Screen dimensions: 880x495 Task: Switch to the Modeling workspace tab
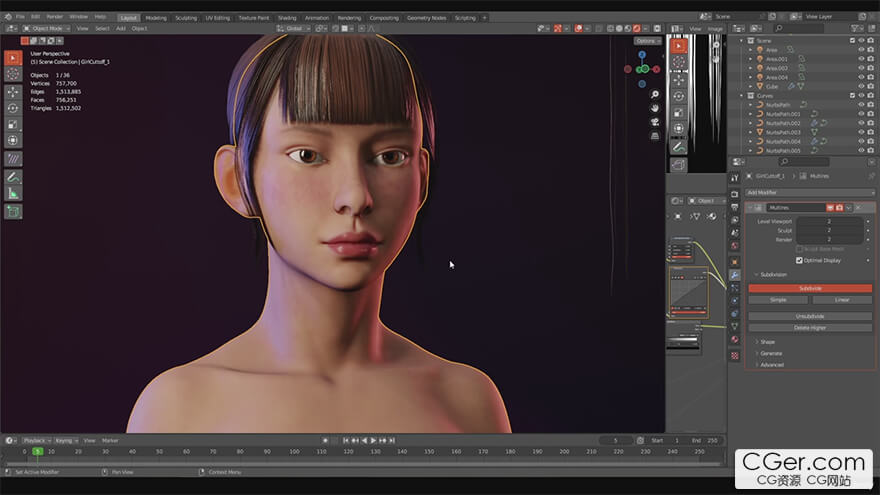click(x=156, y=18)
